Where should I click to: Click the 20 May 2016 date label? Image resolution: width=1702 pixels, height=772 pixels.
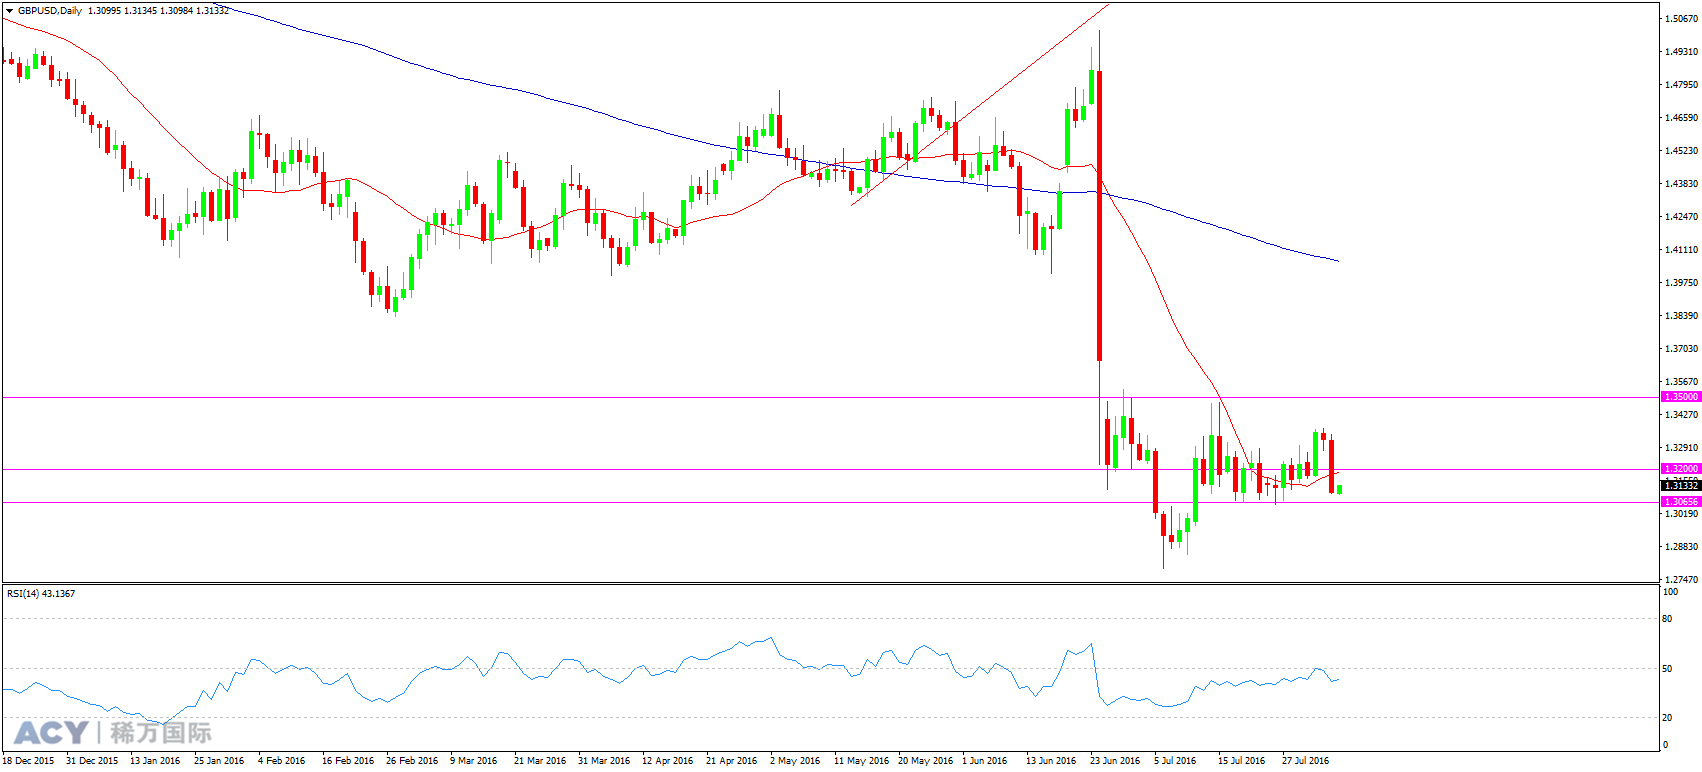click(x=926, y=761)
